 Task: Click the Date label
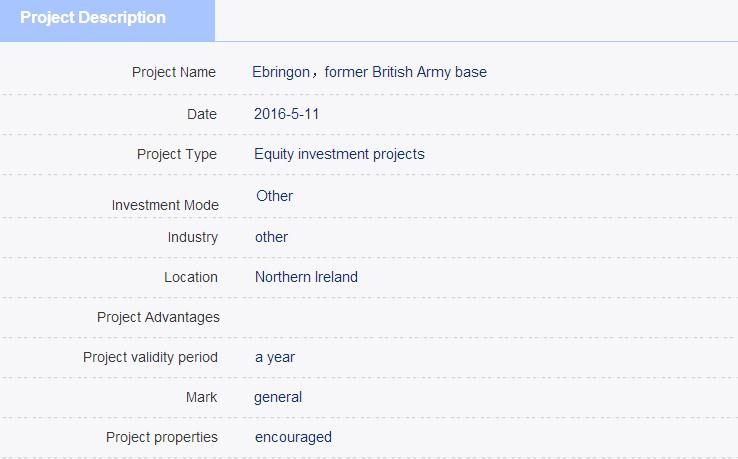tap(201, 114)
